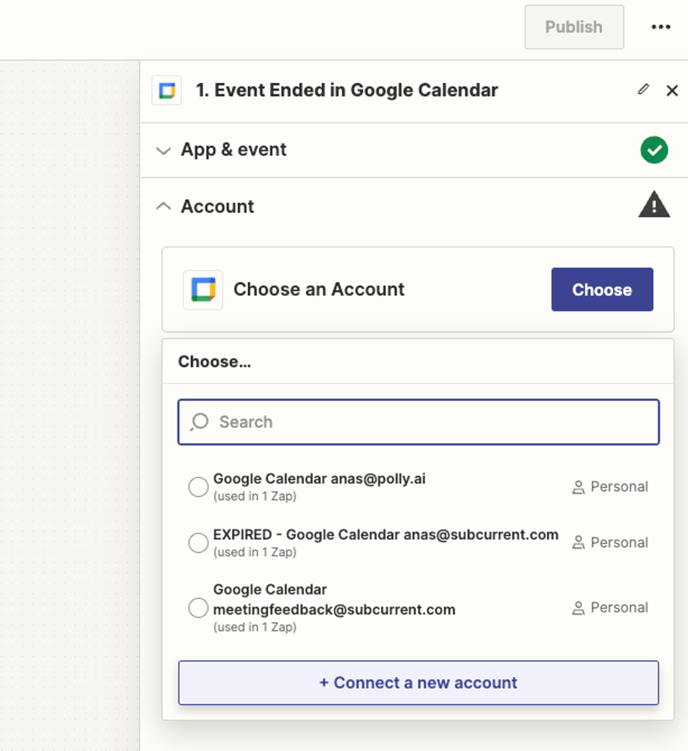Viewport: 688px width, 751px height.
Task: Click Connect a new account button
Action: (x=419, y=683)
